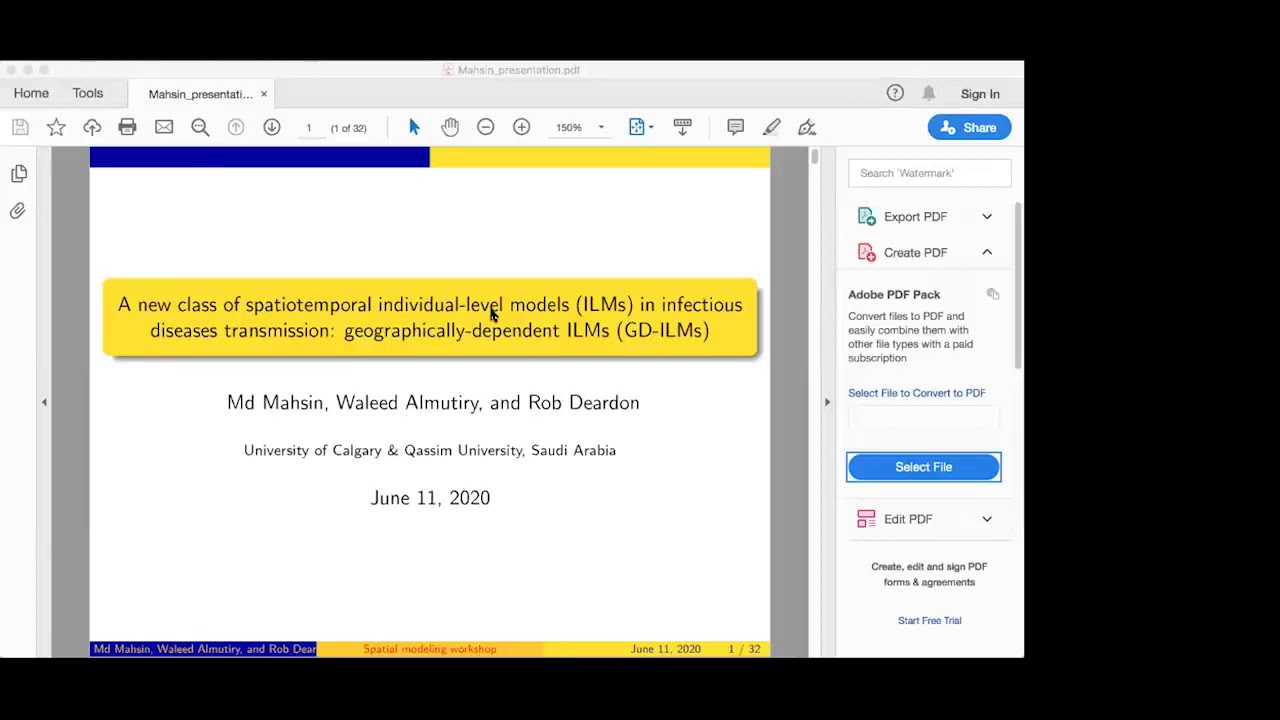
Task: Select the highlighter pen tool
Action: click(x=772, y=127)
